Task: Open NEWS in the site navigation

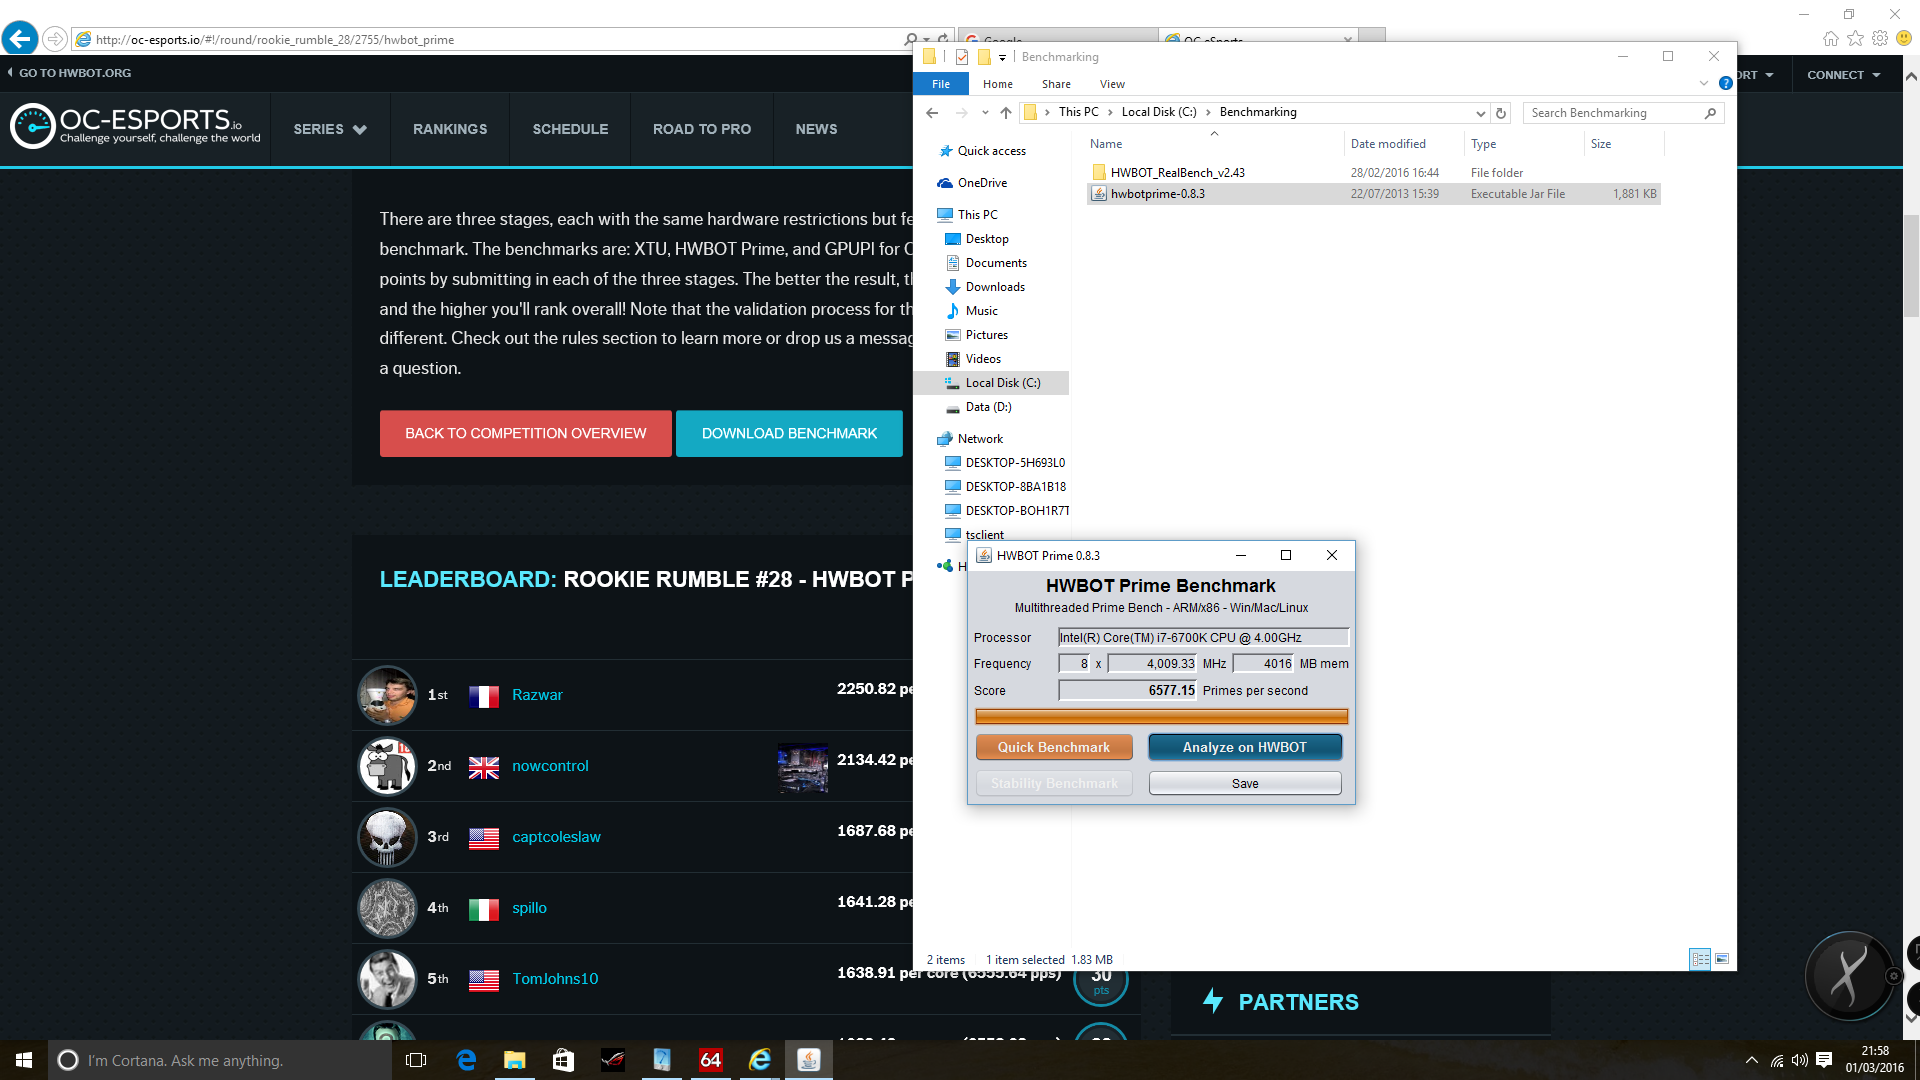Action: (x=816, y=129)
